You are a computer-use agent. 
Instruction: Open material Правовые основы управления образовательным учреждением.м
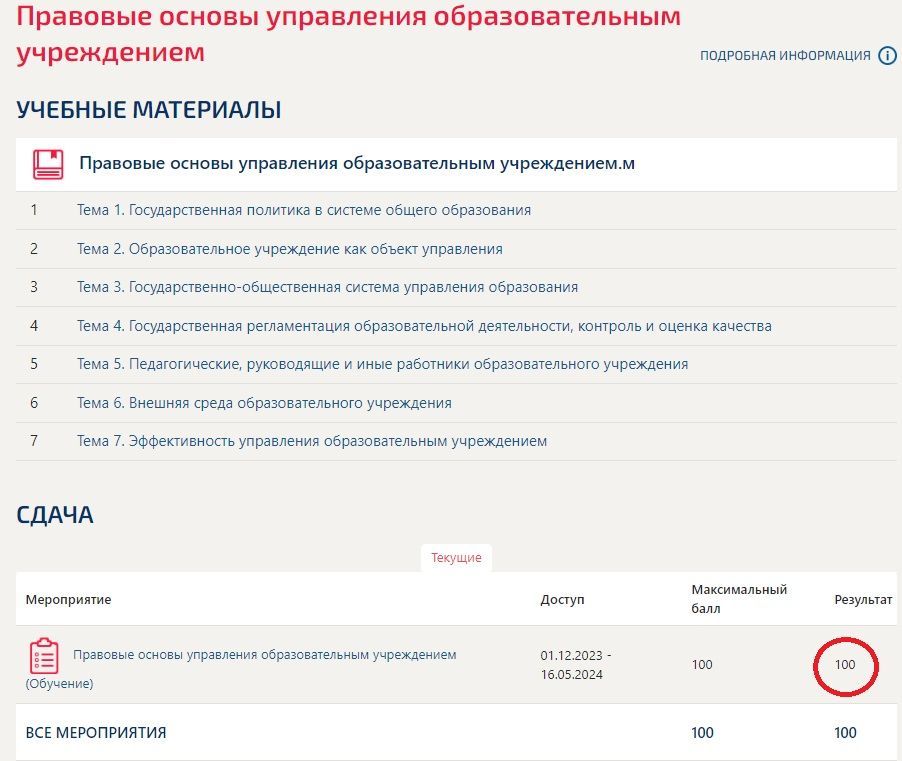(x=357, y=163)
